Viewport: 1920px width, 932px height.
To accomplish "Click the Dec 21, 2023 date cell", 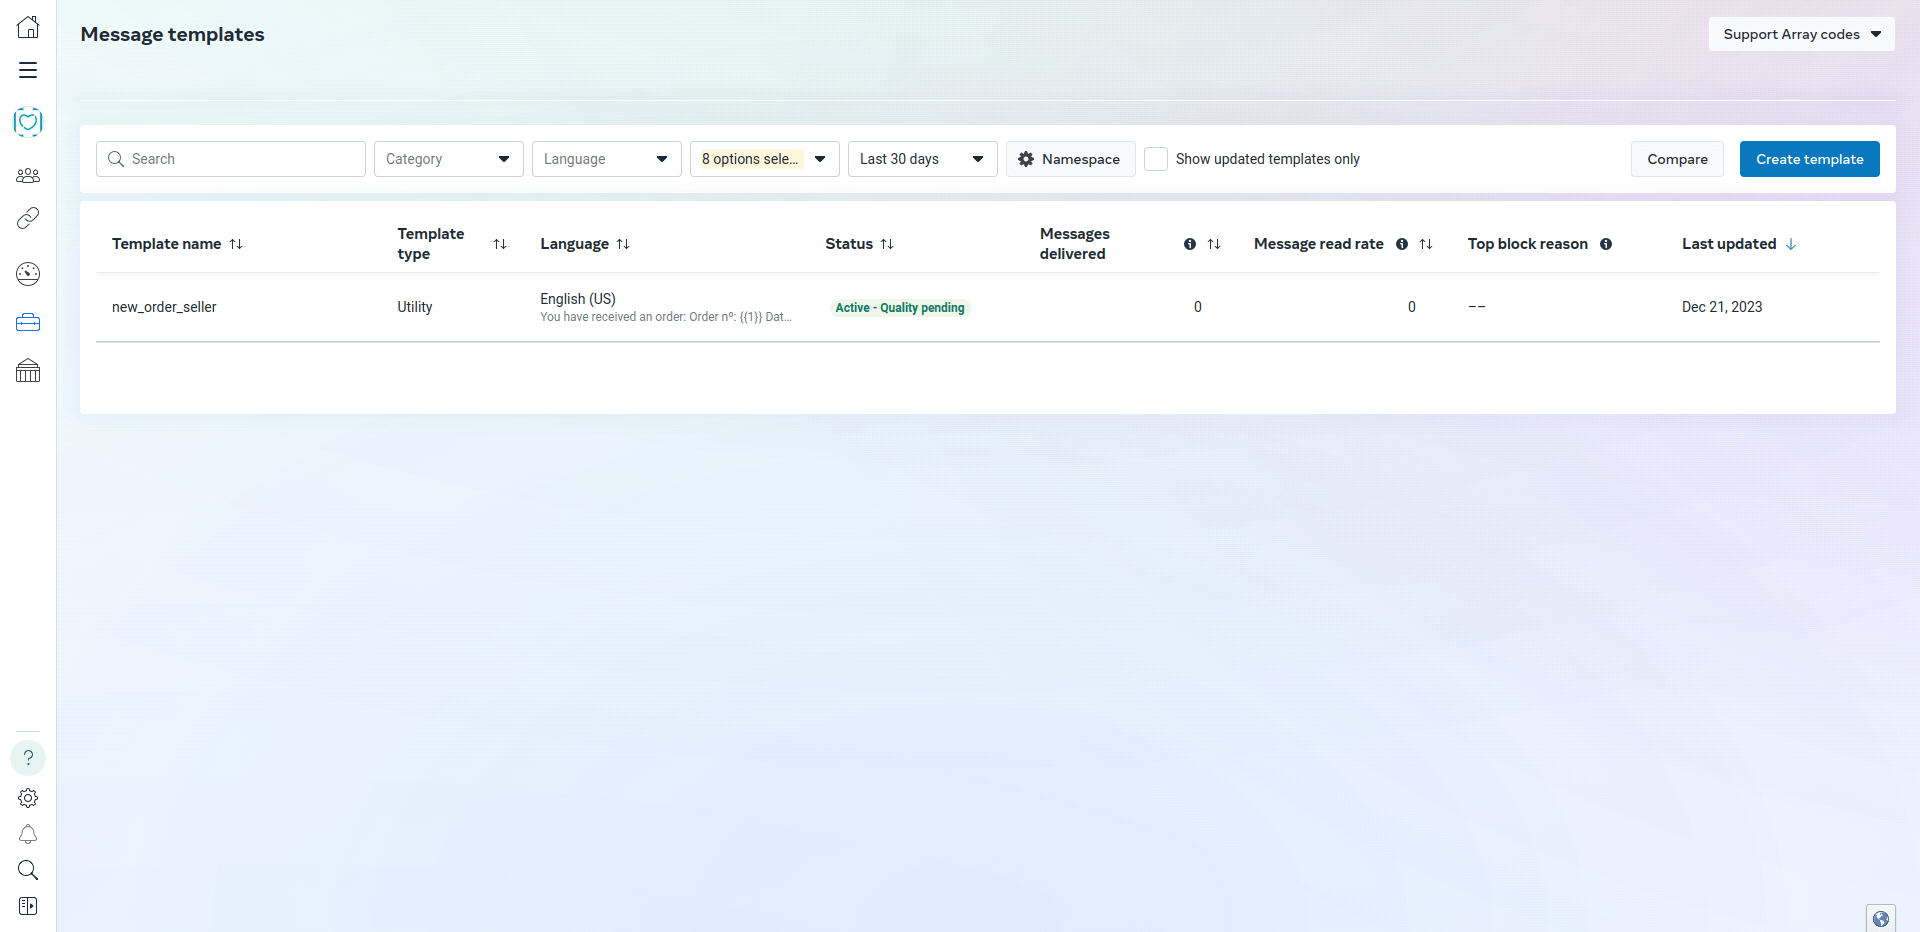I will tap(1722, 307).
